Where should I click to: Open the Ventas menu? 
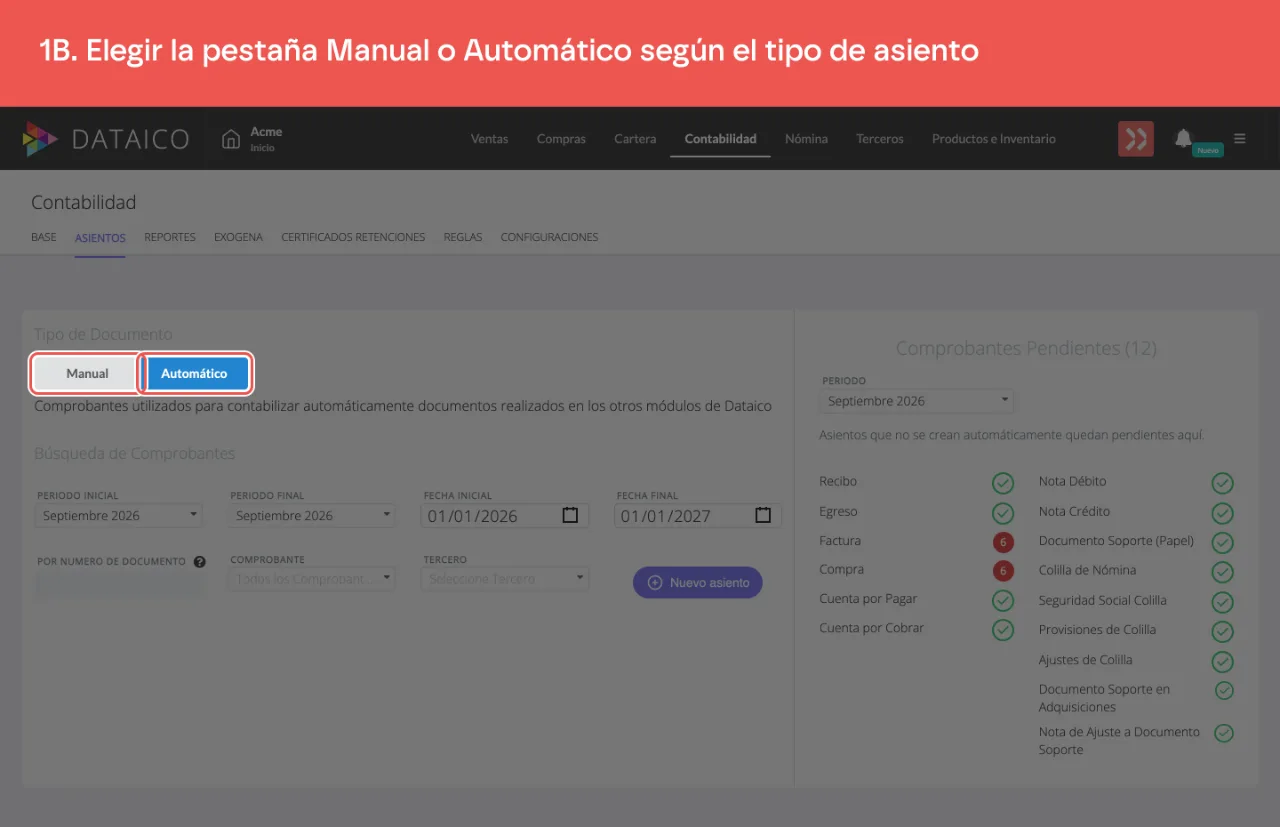point(489,139)
